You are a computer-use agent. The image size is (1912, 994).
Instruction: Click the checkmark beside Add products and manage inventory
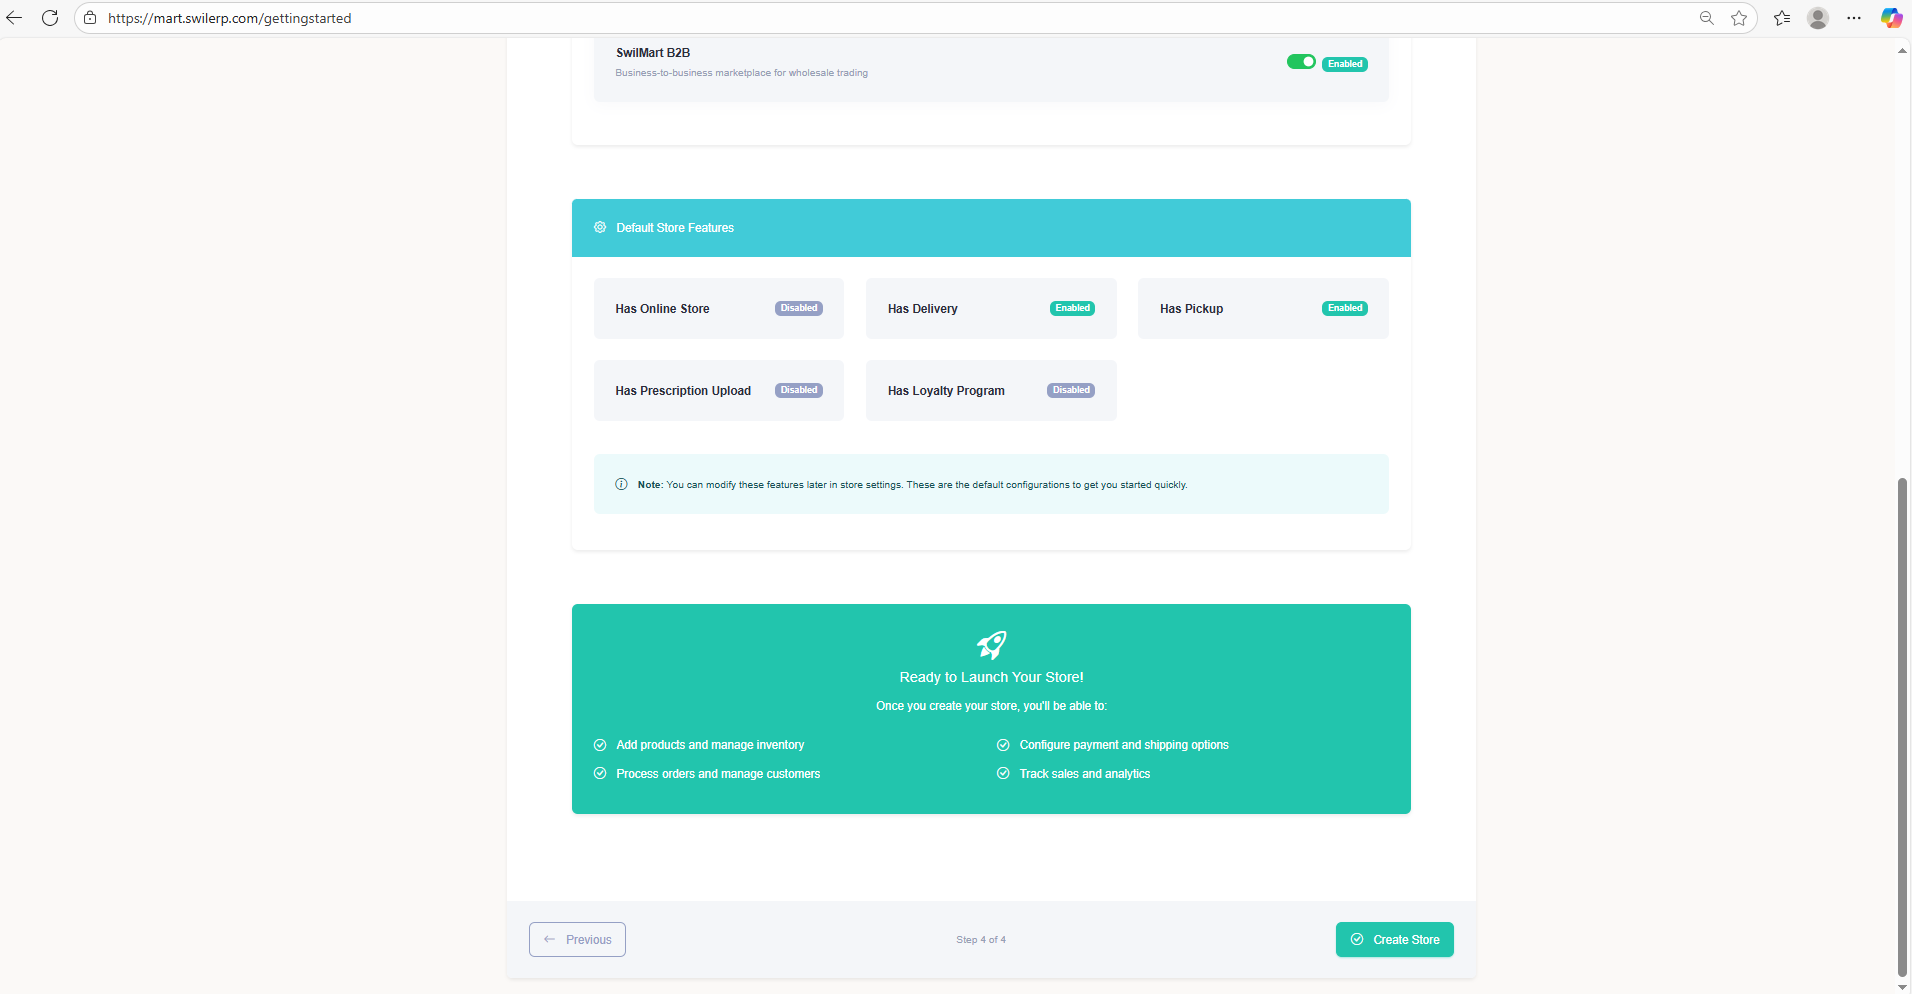tap(600, 745)
